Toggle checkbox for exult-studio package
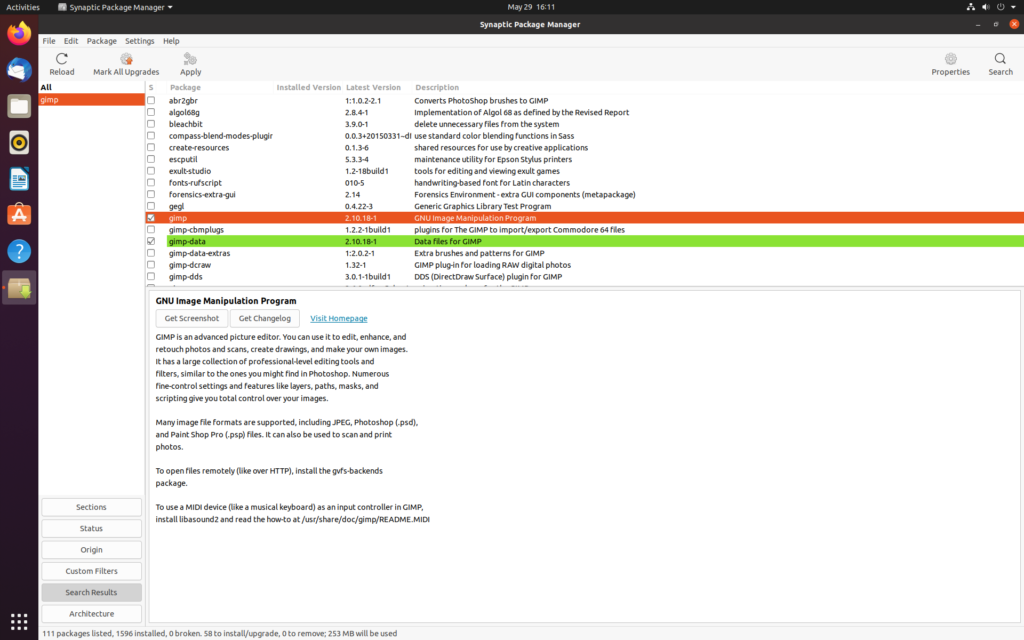Viewport: 1024px width, 640px height. coord(151,171)
